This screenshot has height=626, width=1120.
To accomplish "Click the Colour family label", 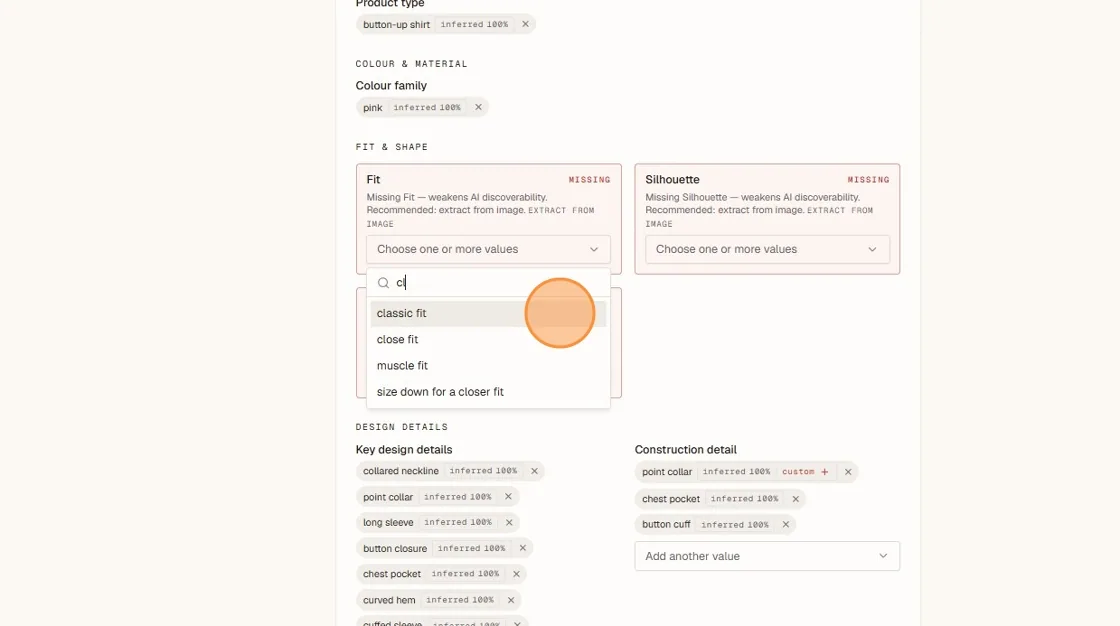I will [391, 86].
